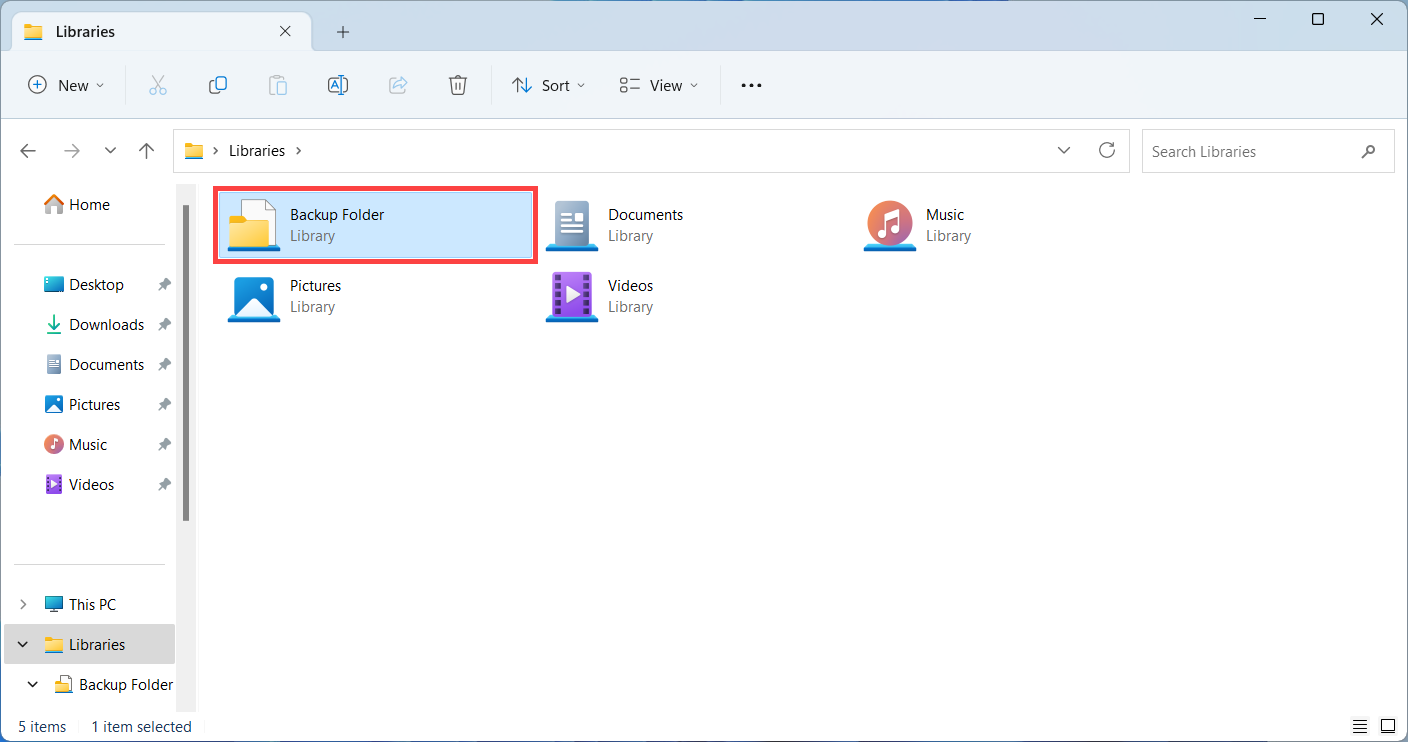Switch to details view in status bar

(1360, 726)
